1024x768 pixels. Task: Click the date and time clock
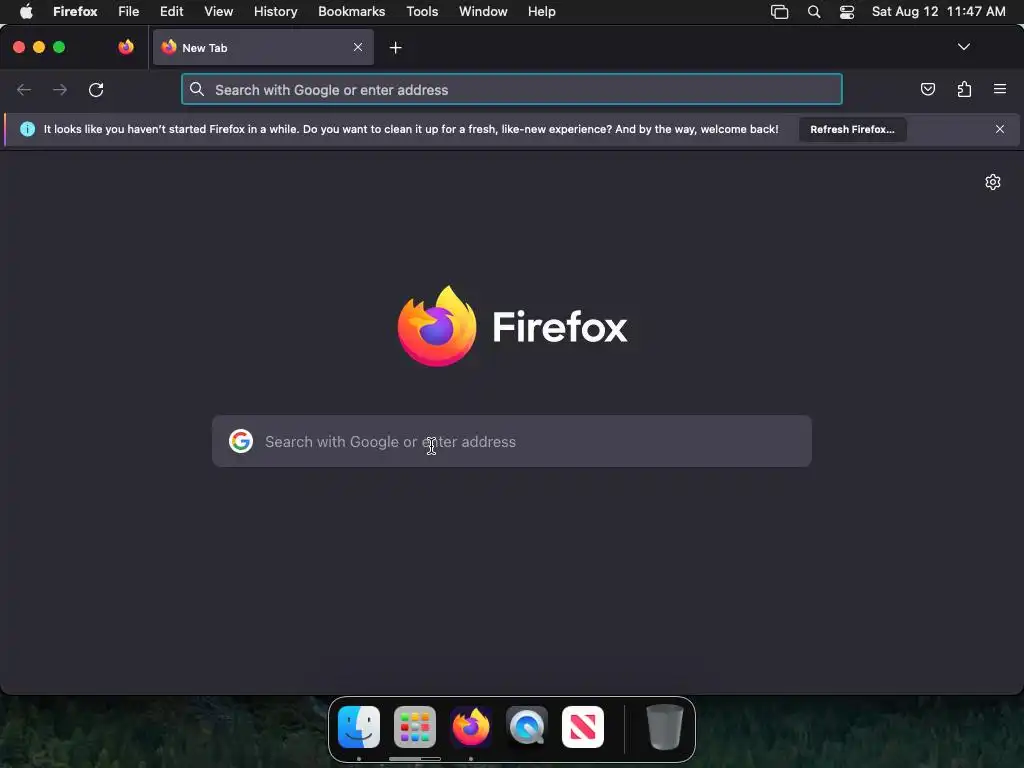[x=938, y=12]
